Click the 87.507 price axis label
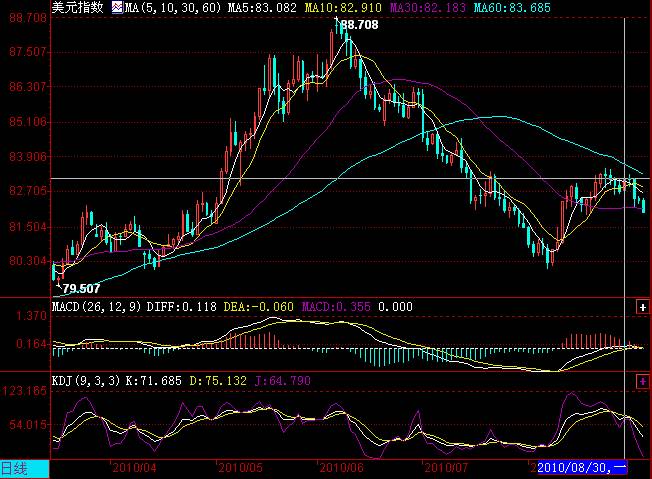652x479 pixels. tap(28, 52)
